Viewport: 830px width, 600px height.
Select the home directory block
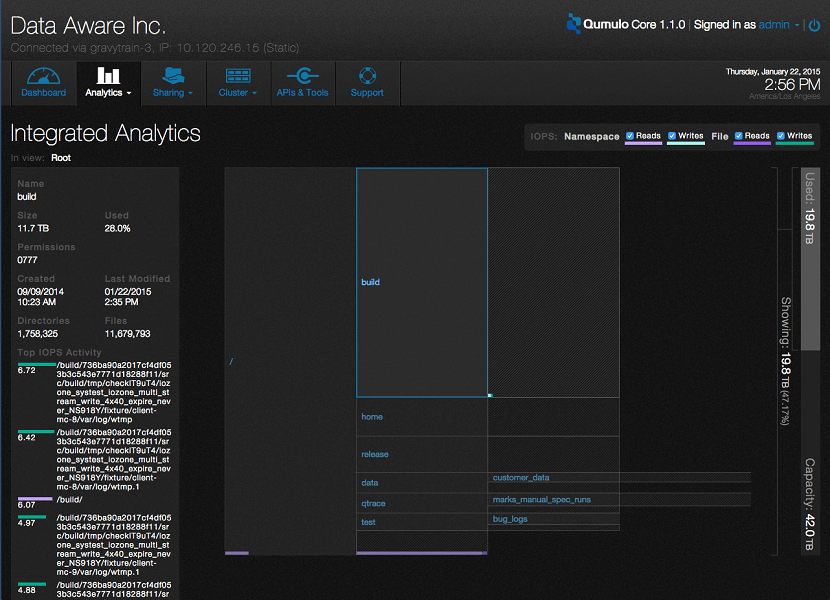tap(422, 417)
